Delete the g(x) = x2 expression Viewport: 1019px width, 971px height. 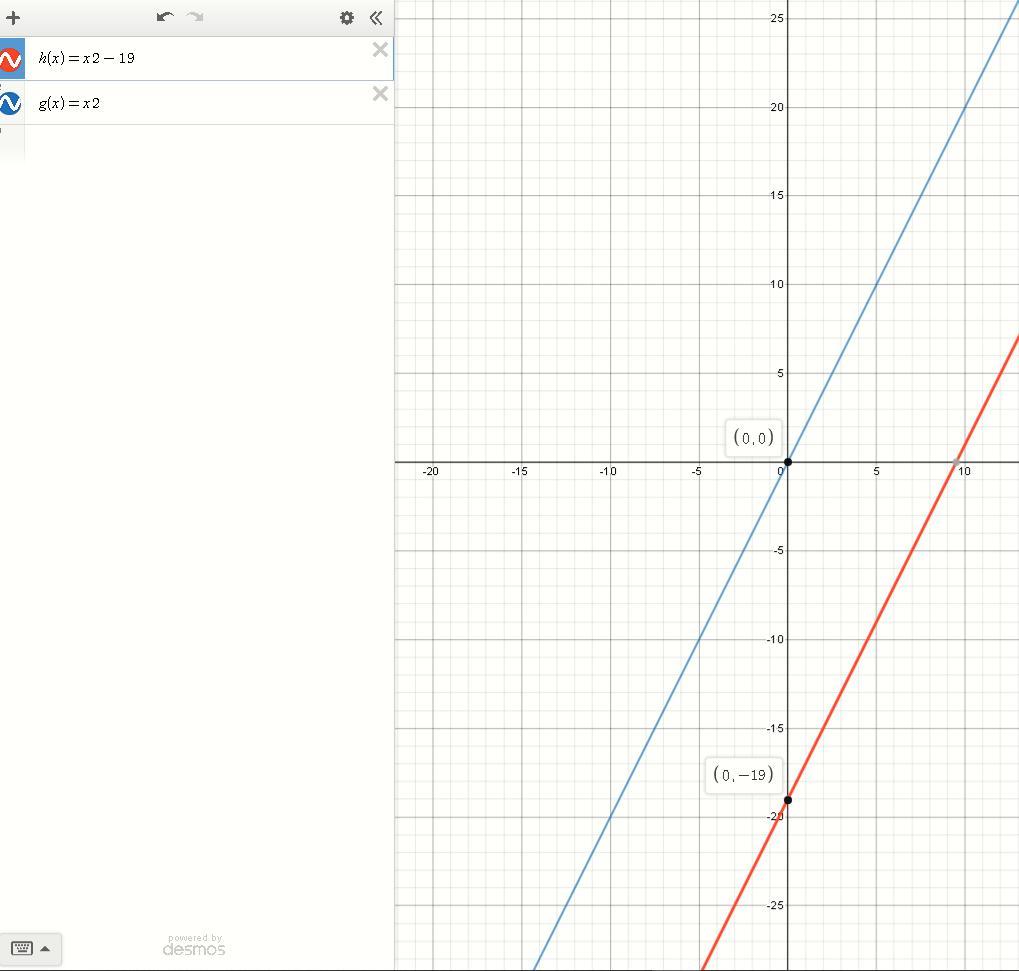coord(380,94)
